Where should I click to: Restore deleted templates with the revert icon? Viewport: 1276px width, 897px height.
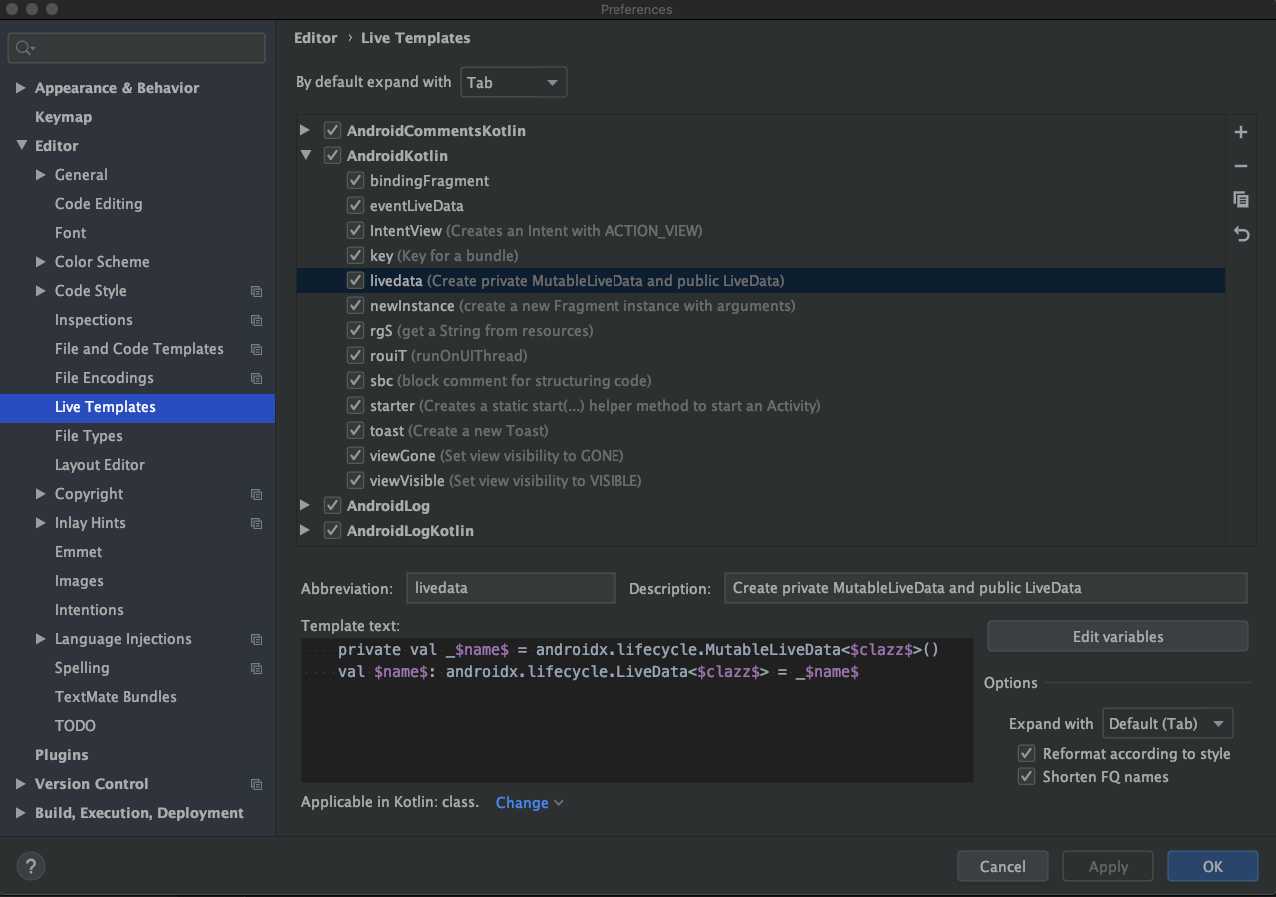coord(1241,234)
